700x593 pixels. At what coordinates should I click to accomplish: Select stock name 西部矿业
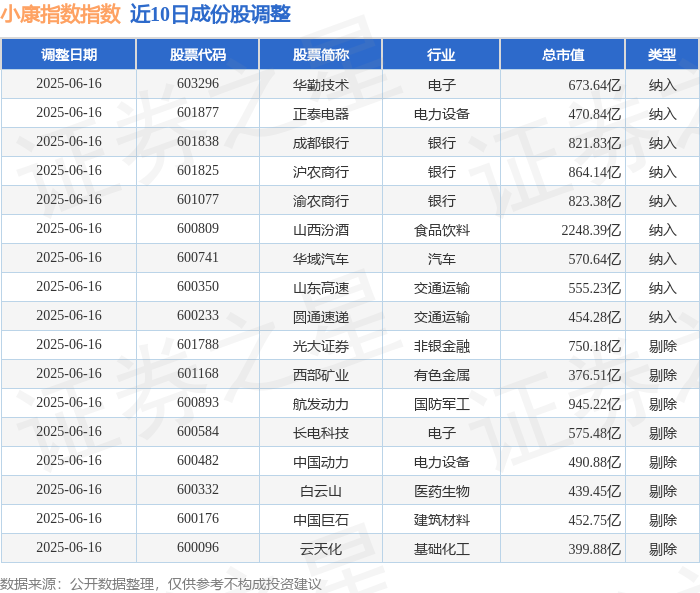pos(321,375)
